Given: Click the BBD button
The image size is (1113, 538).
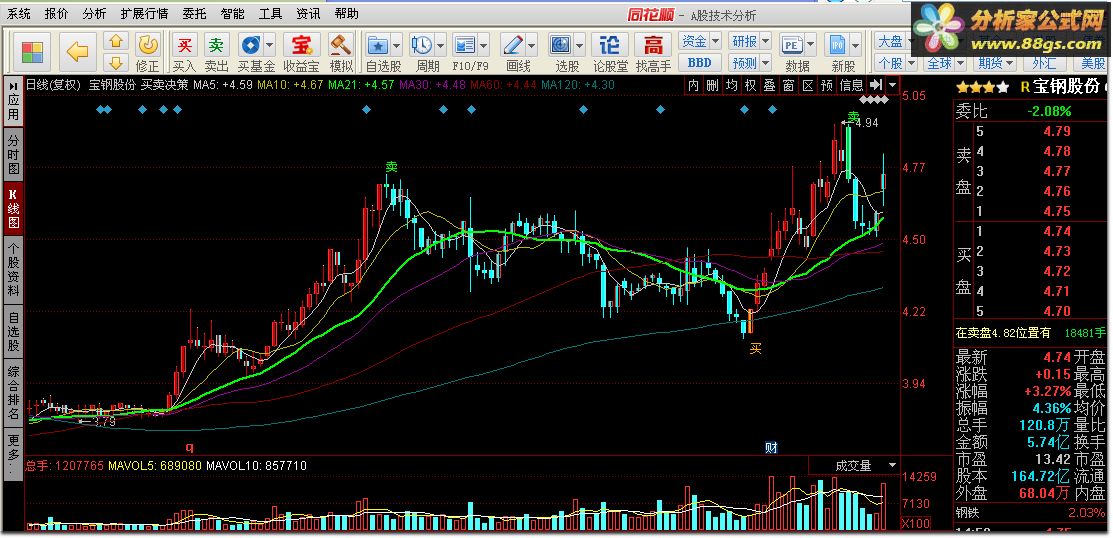Looking at the screenshot, I should tap(700, 63).
